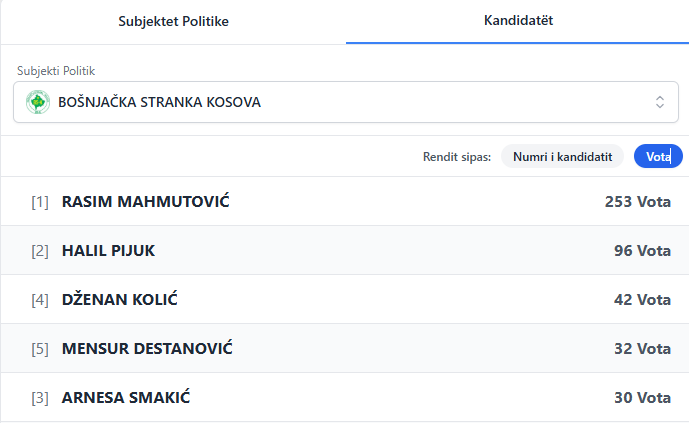The height and width of the screenshot is (423, 689).
Task: Sort by Numri i kandidatit
Action: click(562, 157)
